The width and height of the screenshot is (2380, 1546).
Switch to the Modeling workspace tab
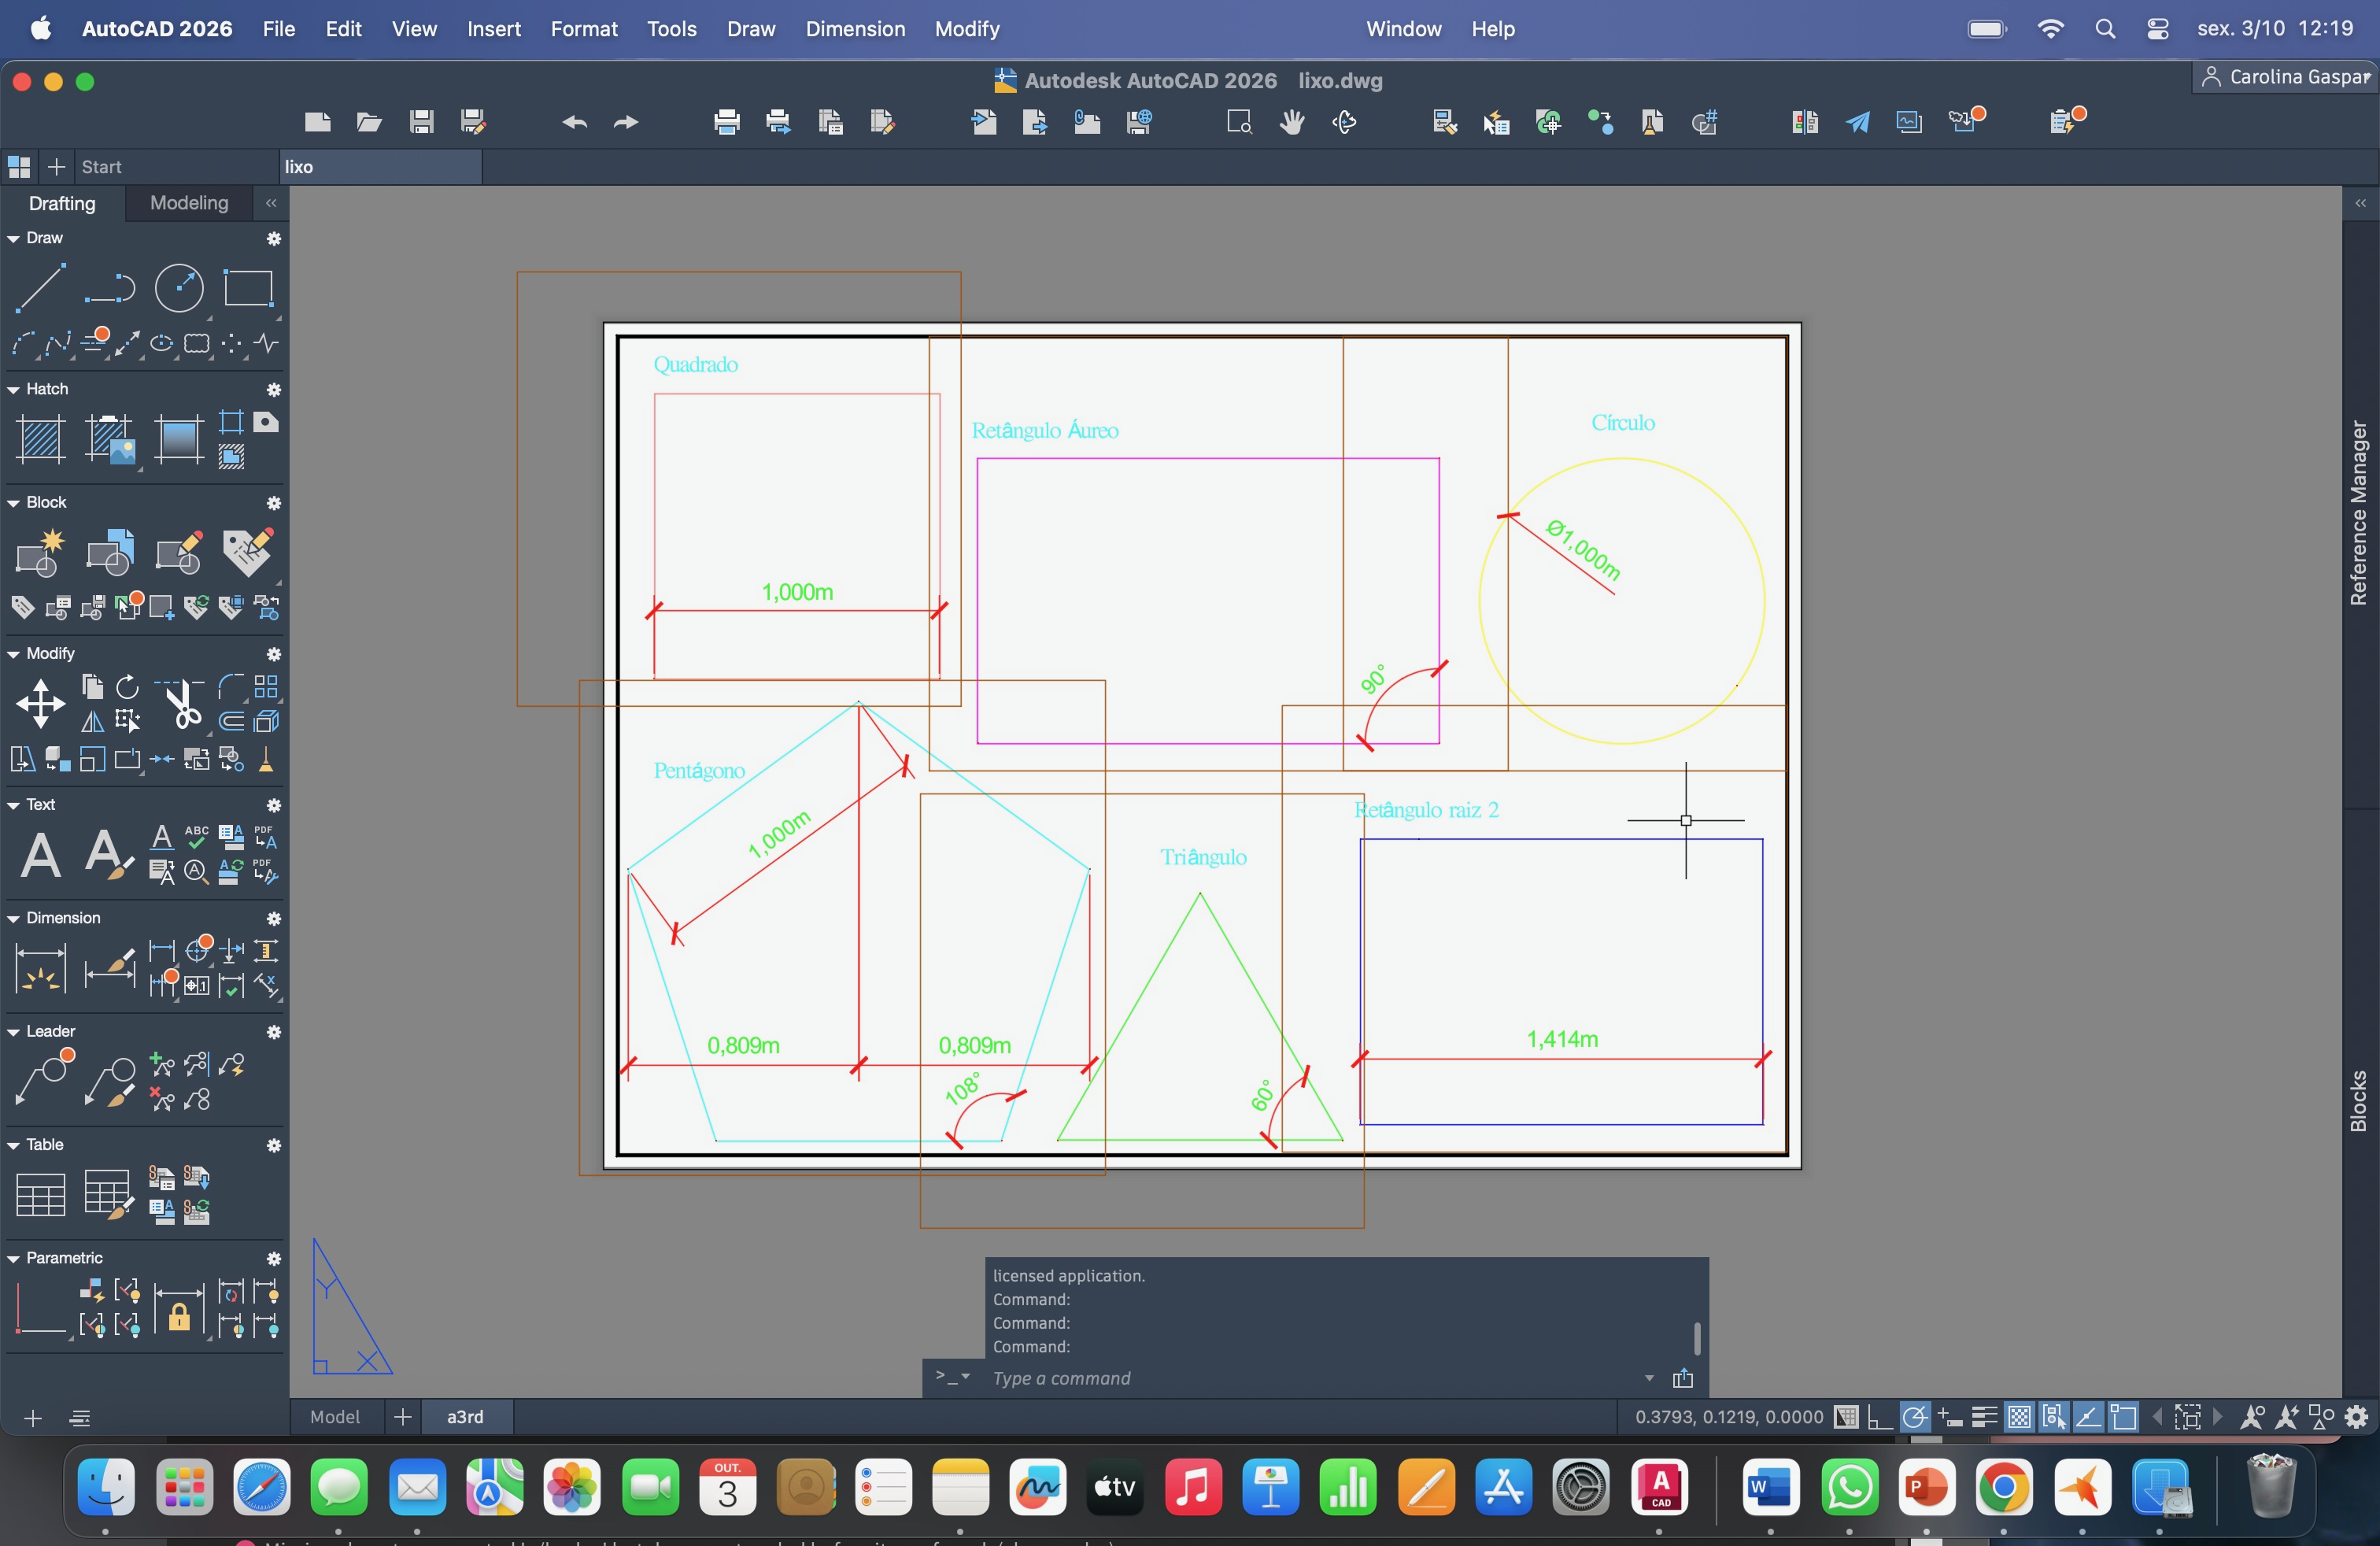pyautogui.click(x=189, y=203)
